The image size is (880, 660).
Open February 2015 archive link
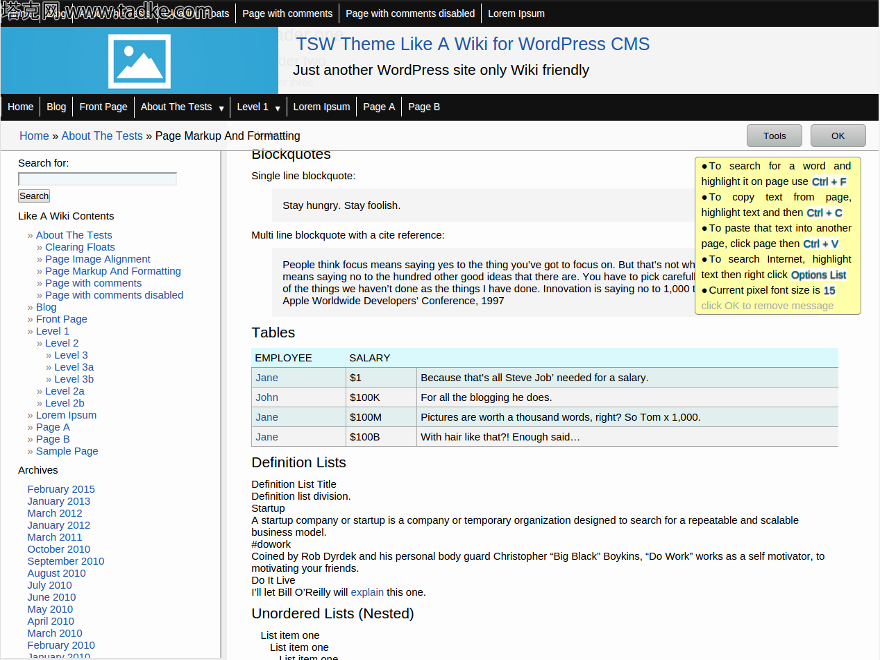(x=61, y=489)
